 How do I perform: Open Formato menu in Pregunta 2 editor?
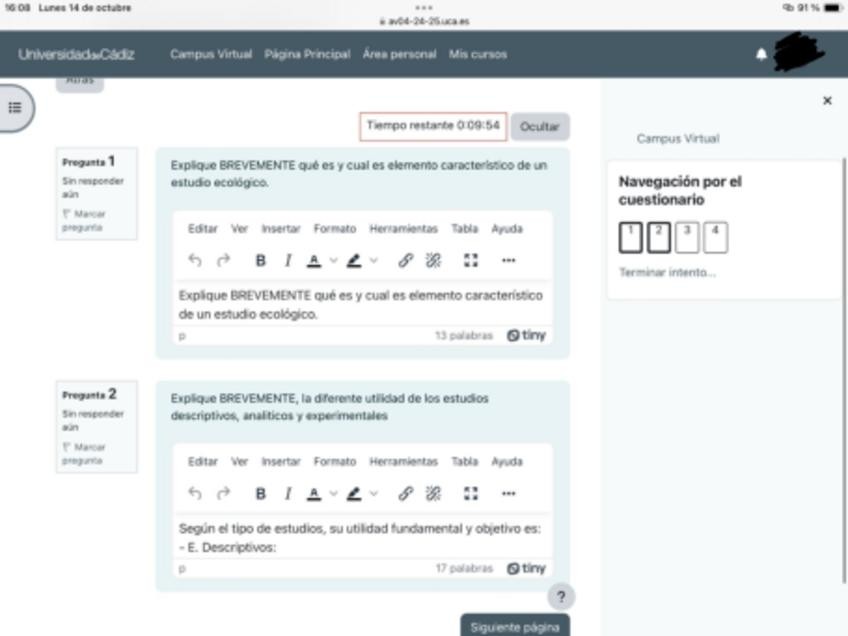point(335,461)
